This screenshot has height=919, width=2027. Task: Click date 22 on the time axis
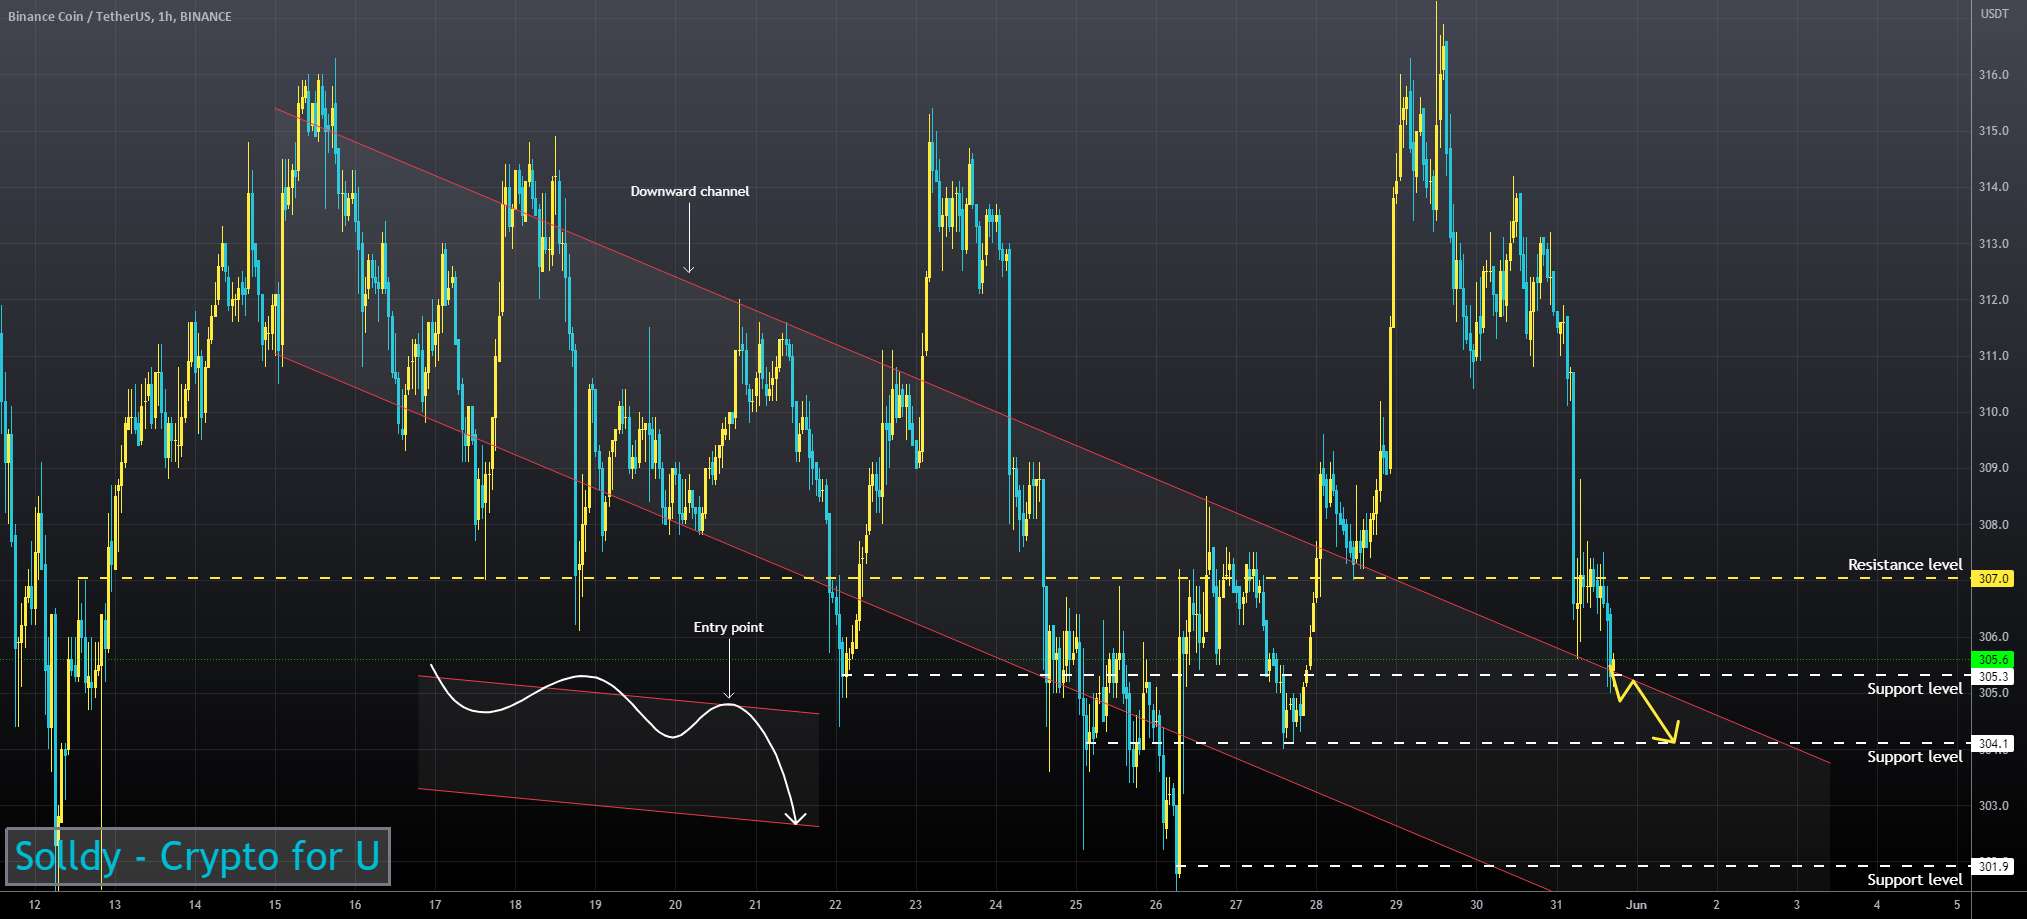835,905
